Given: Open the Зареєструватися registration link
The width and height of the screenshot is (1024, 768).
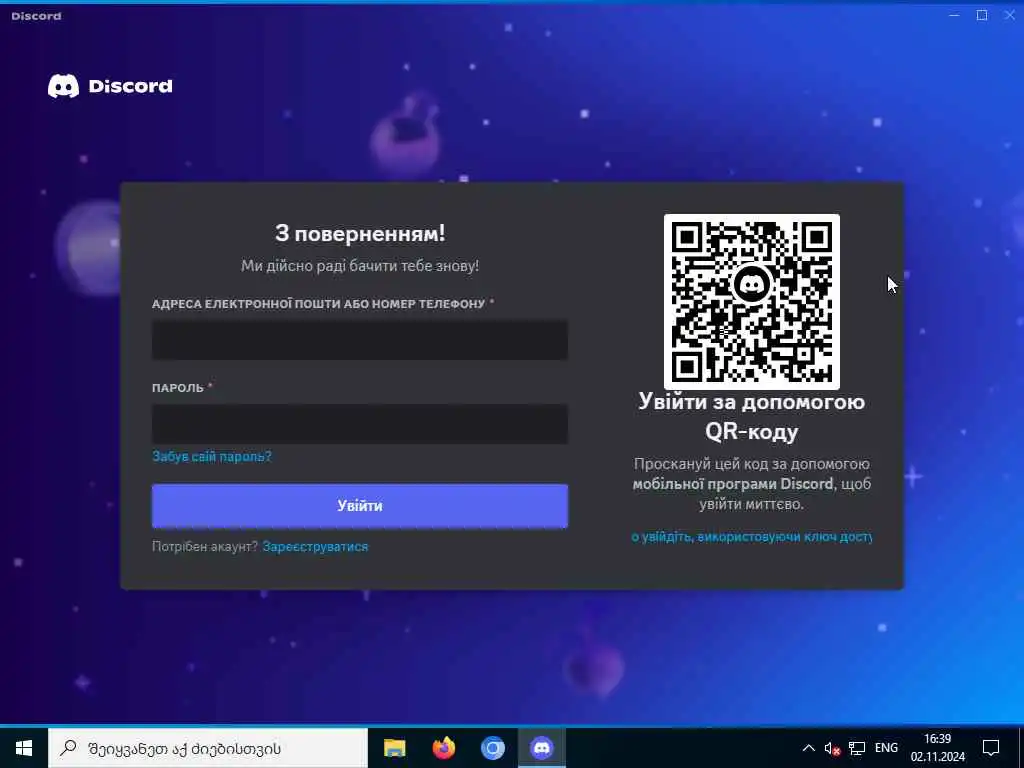Looking at the screenshot, I should click(x=315, y=547).
